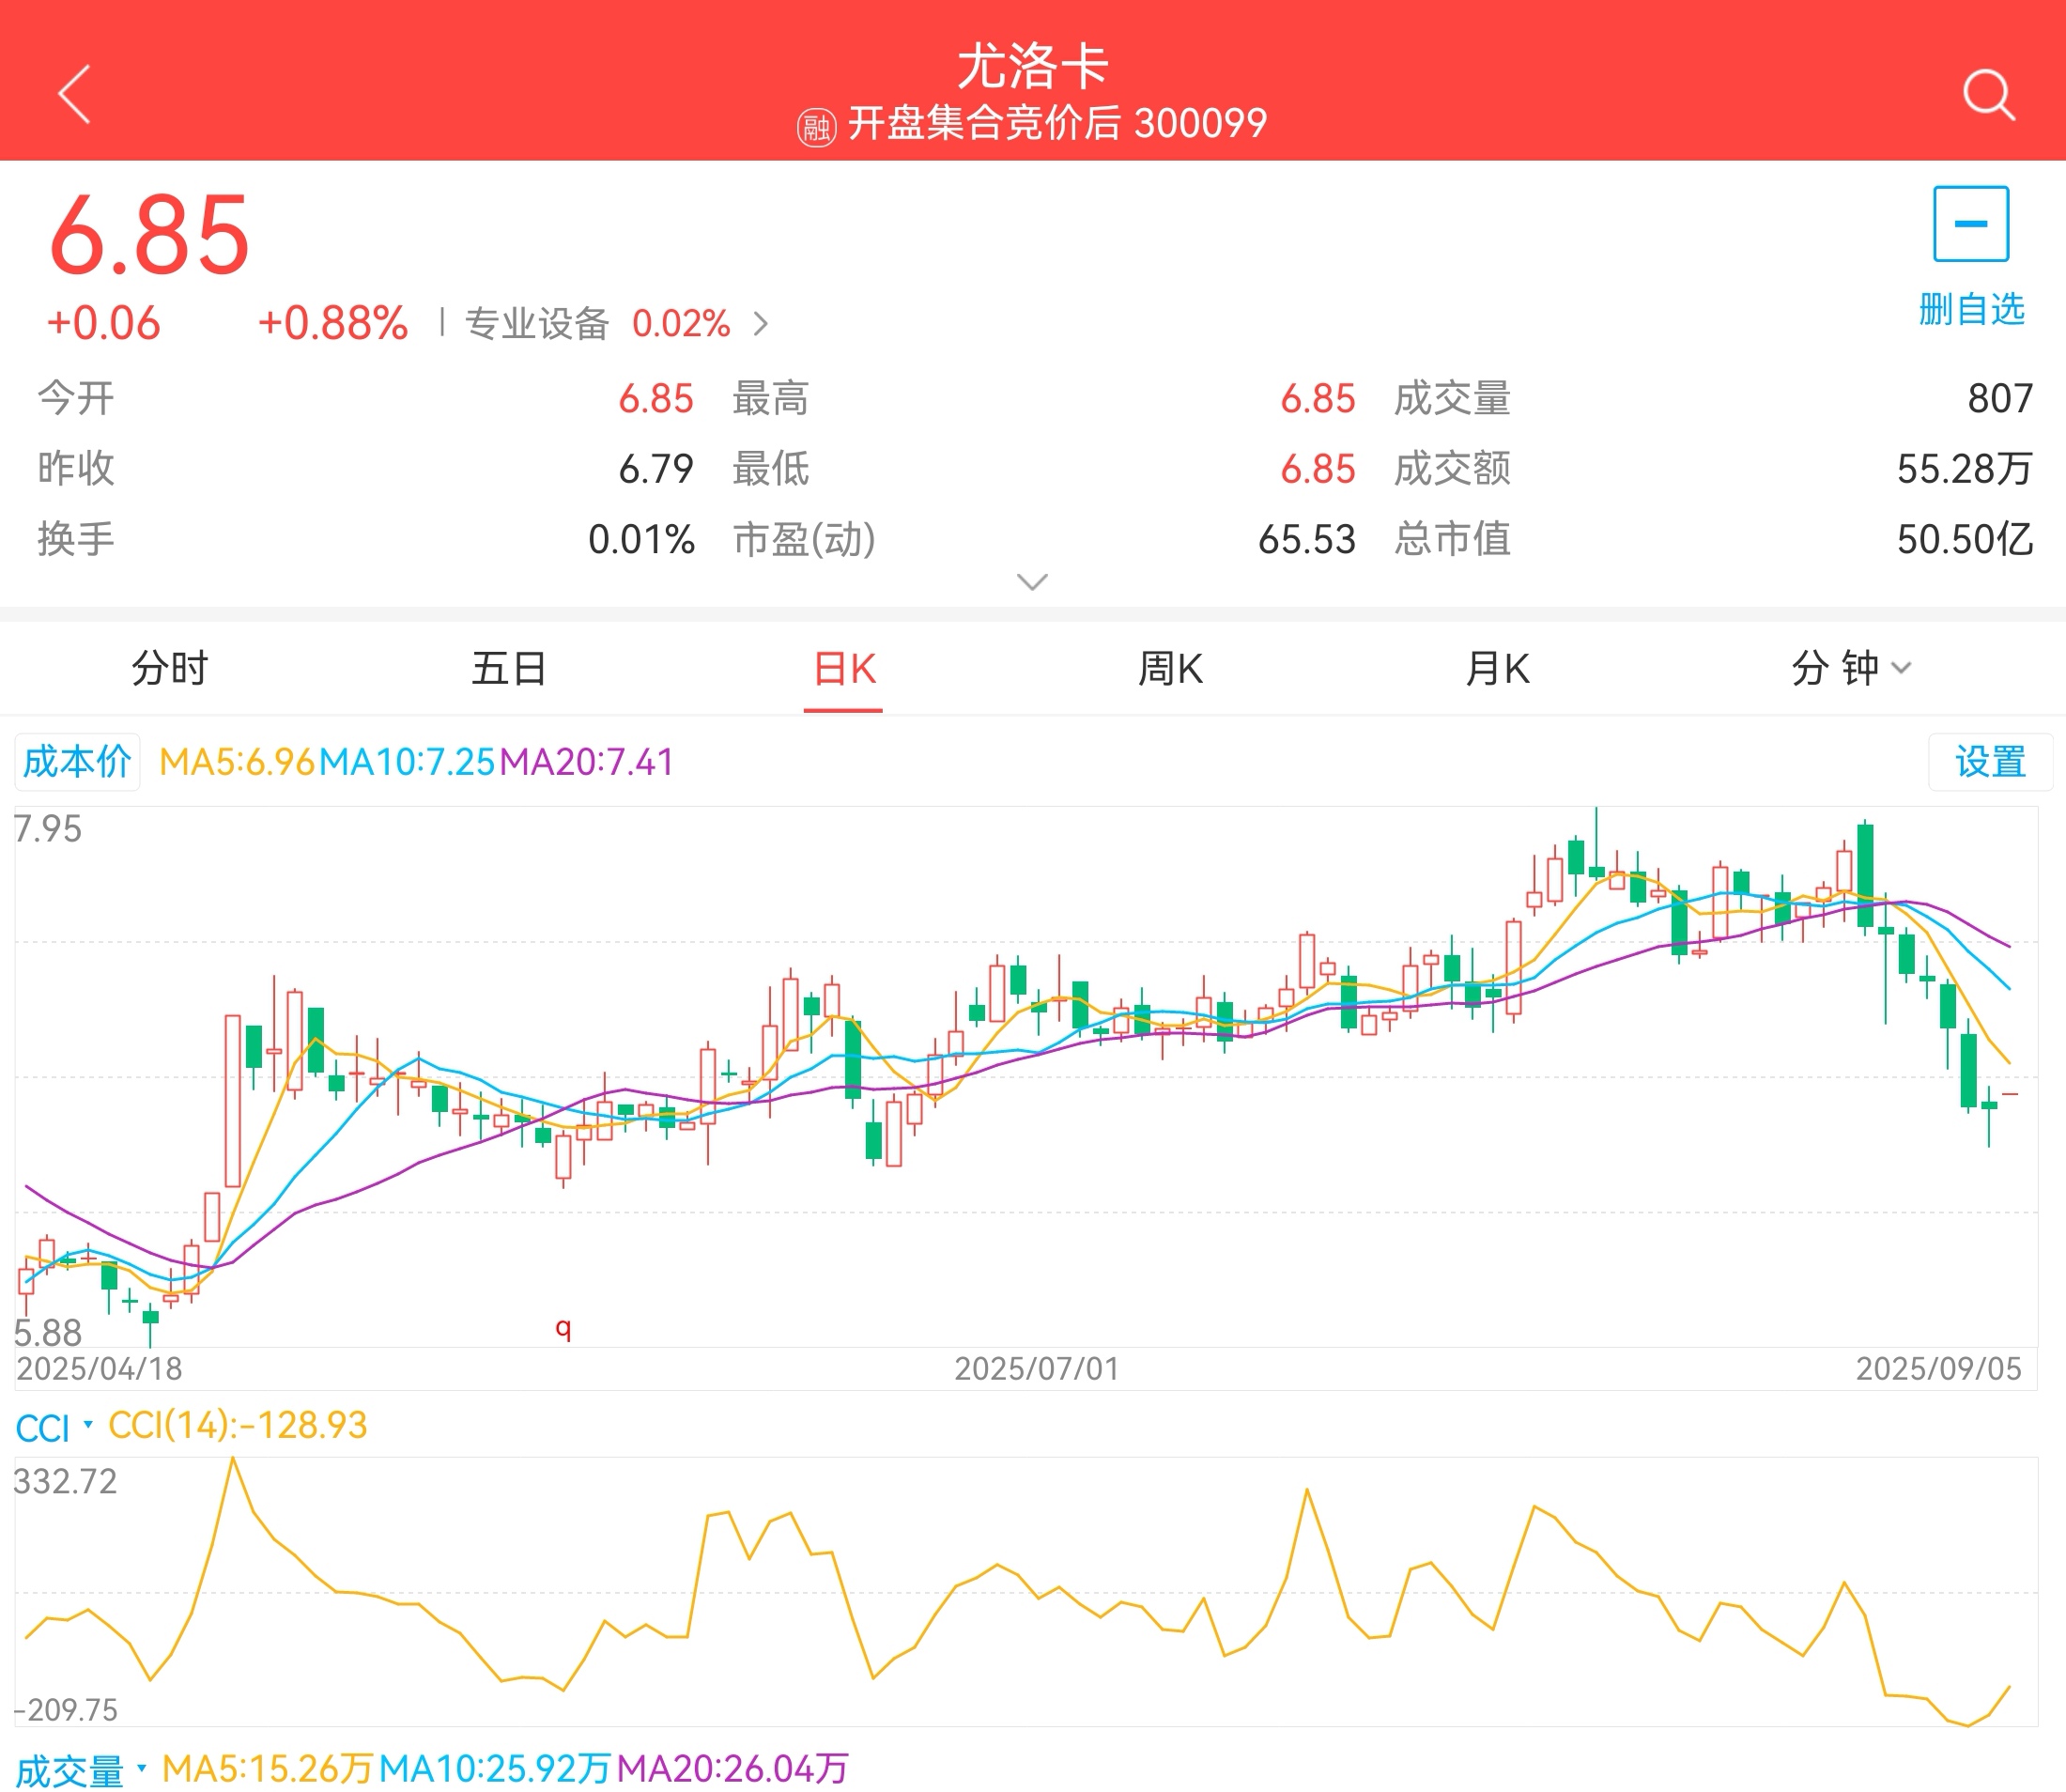The width and height of the screenshot is (2066, 1792).
Task: Tap the +0.88% change percentage
Action: tap(333, 323)
